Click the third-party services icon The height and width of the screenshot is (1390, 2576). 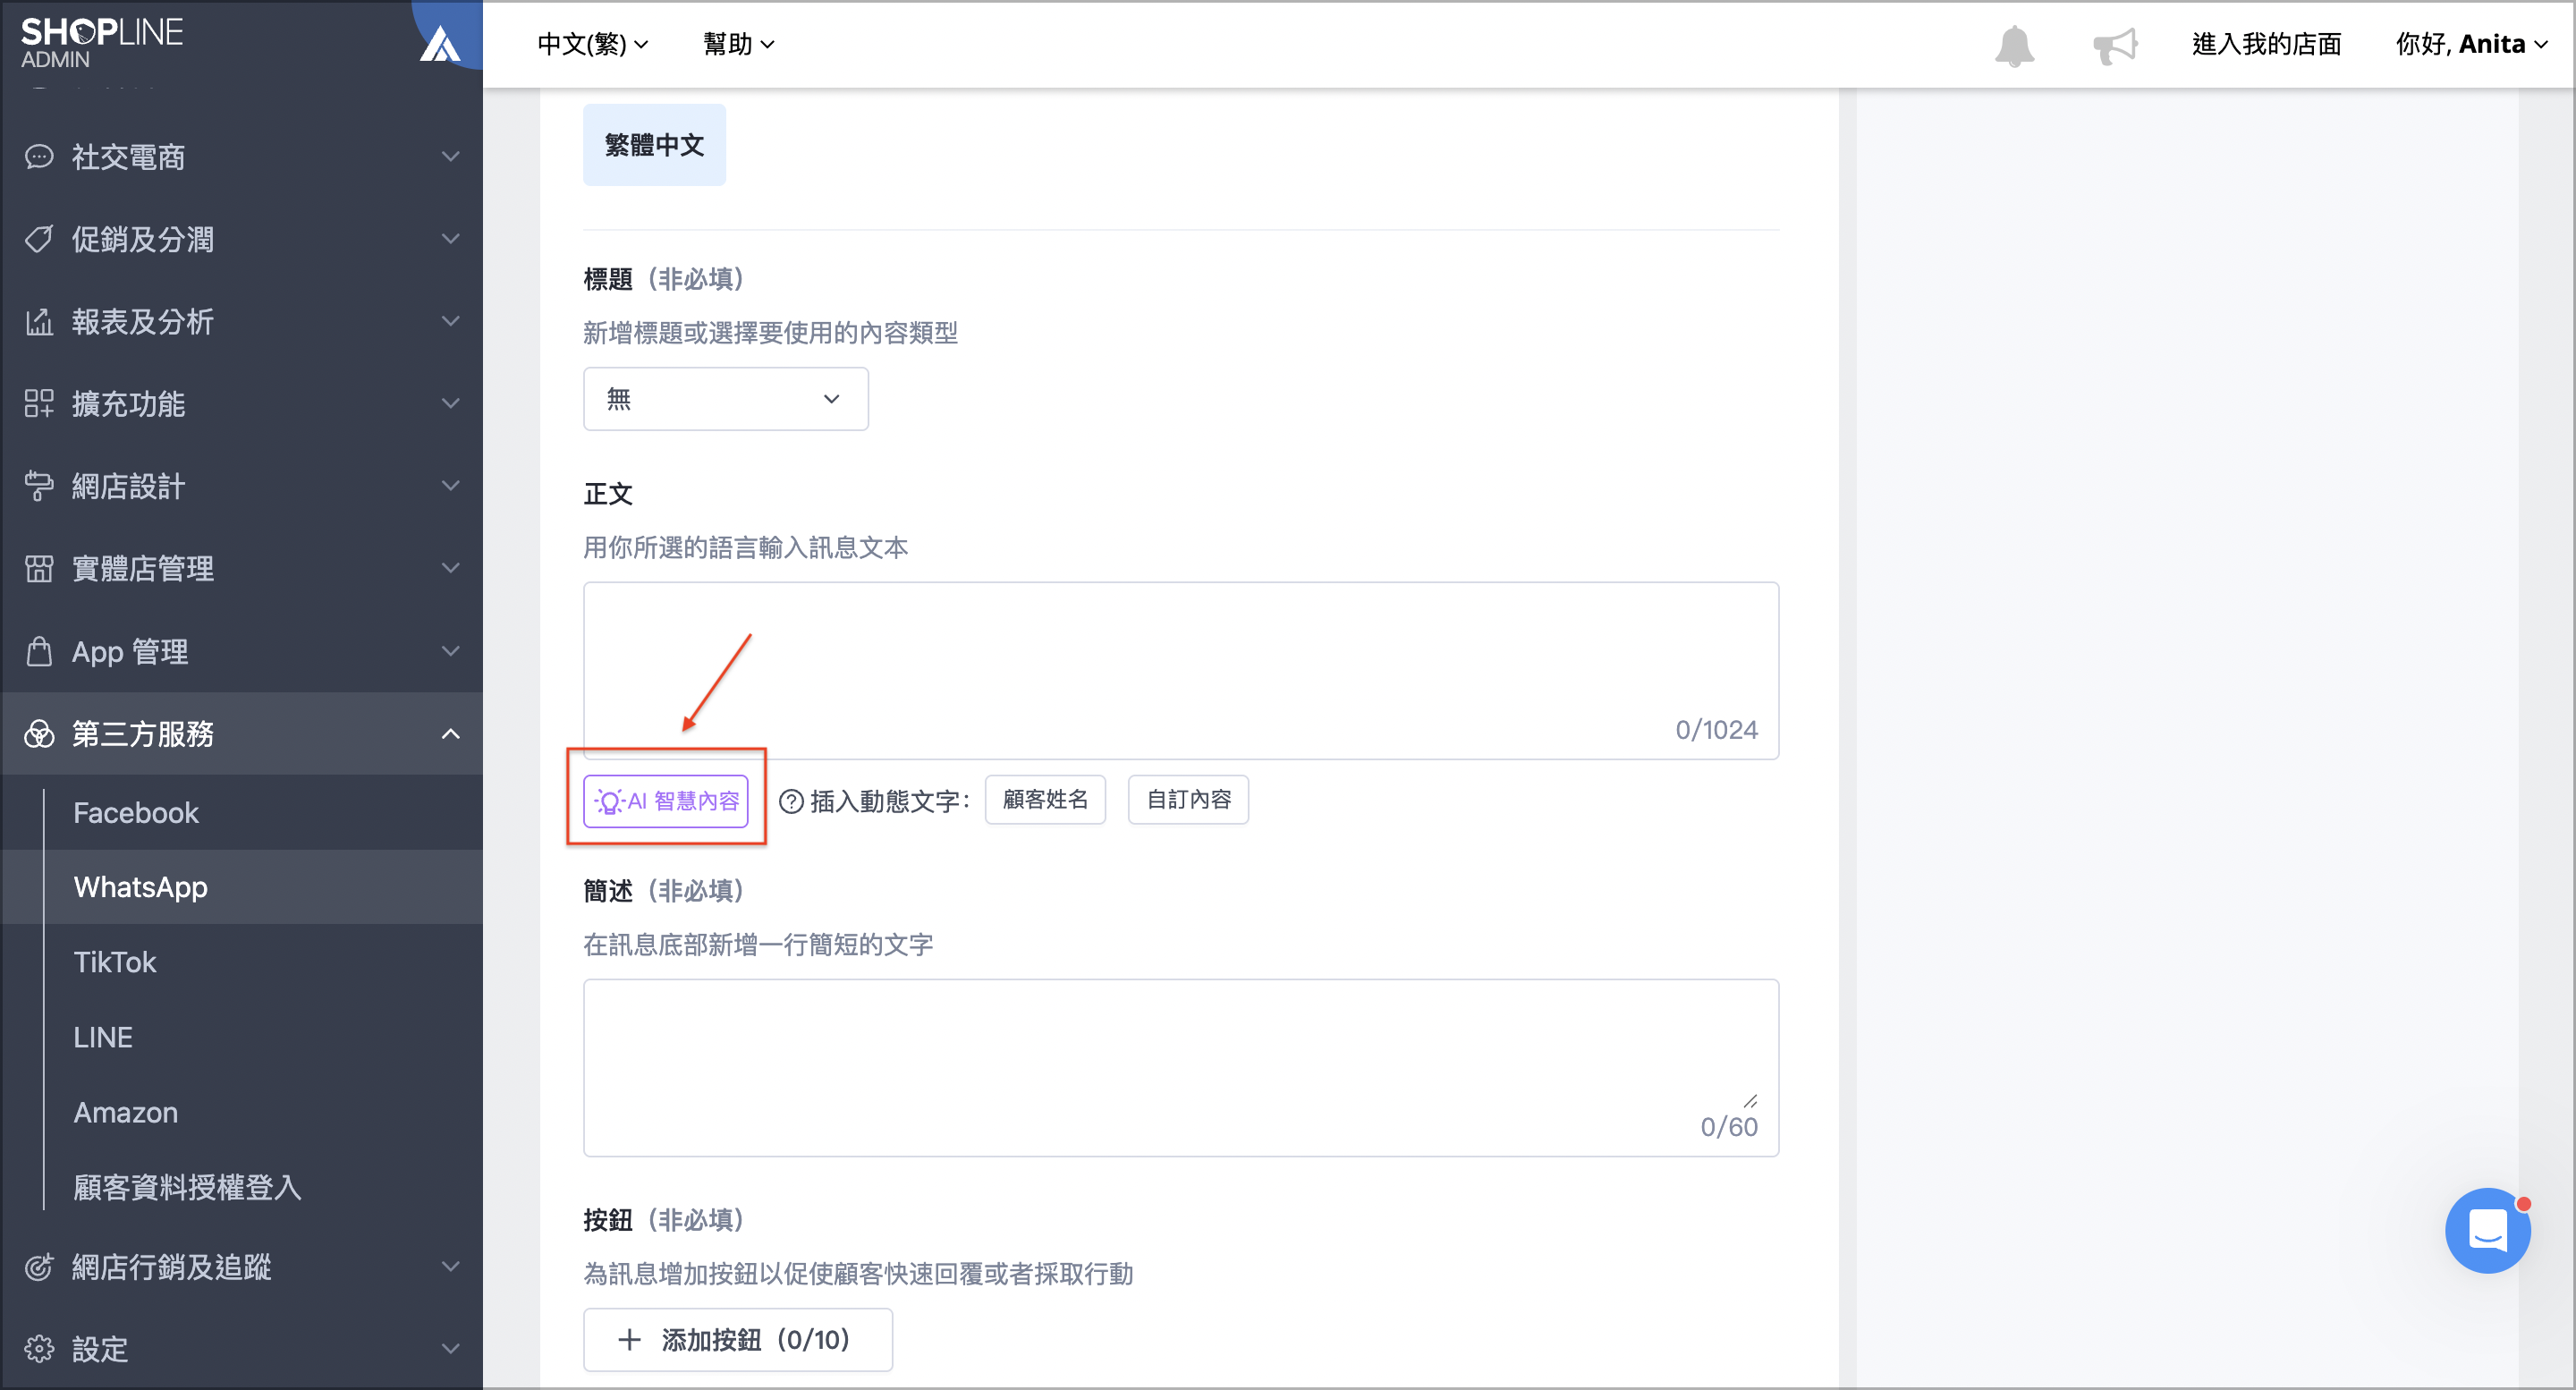point(39,734)
